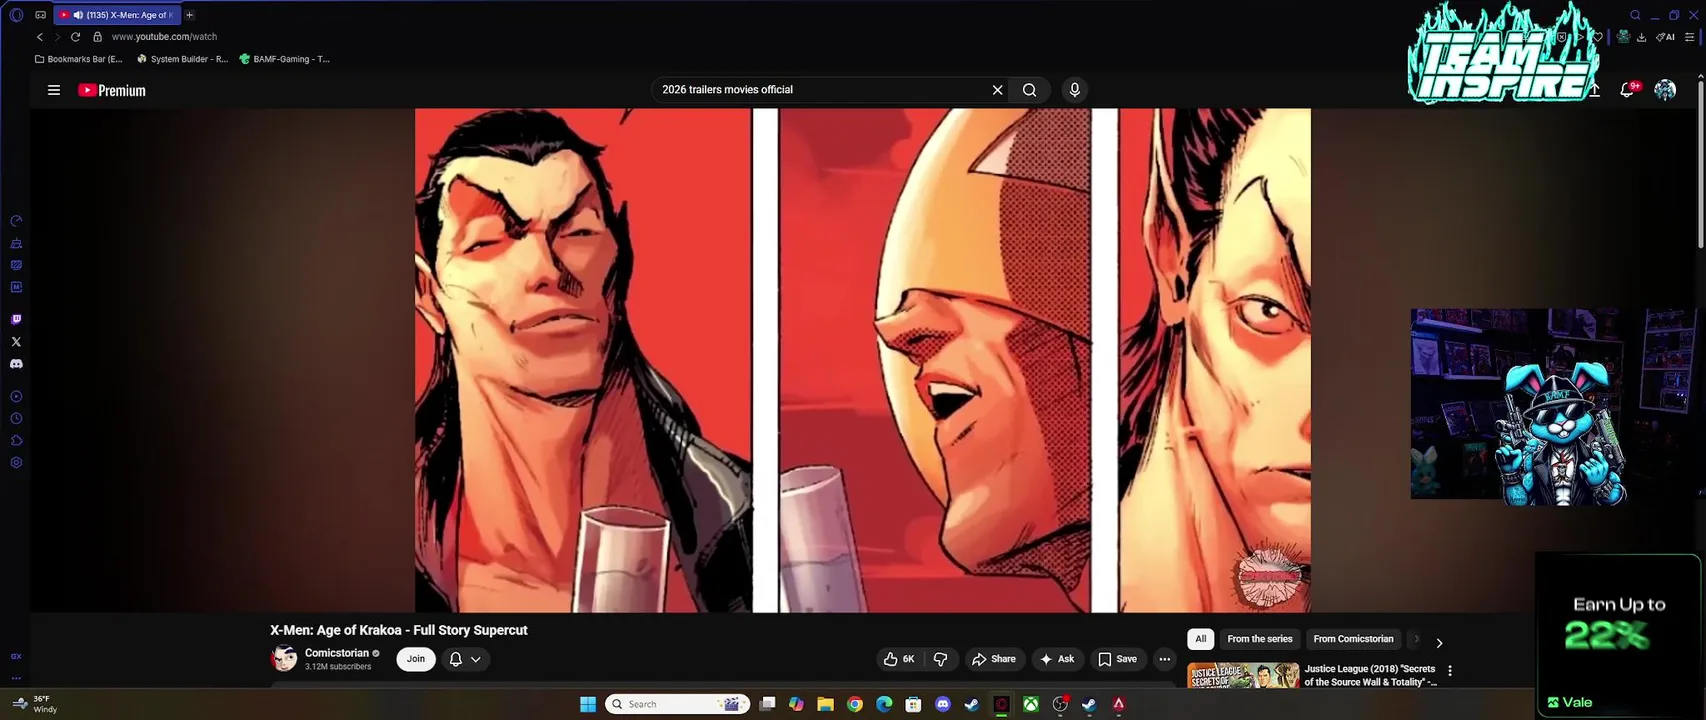Save video to playlist

point(1118,659)
